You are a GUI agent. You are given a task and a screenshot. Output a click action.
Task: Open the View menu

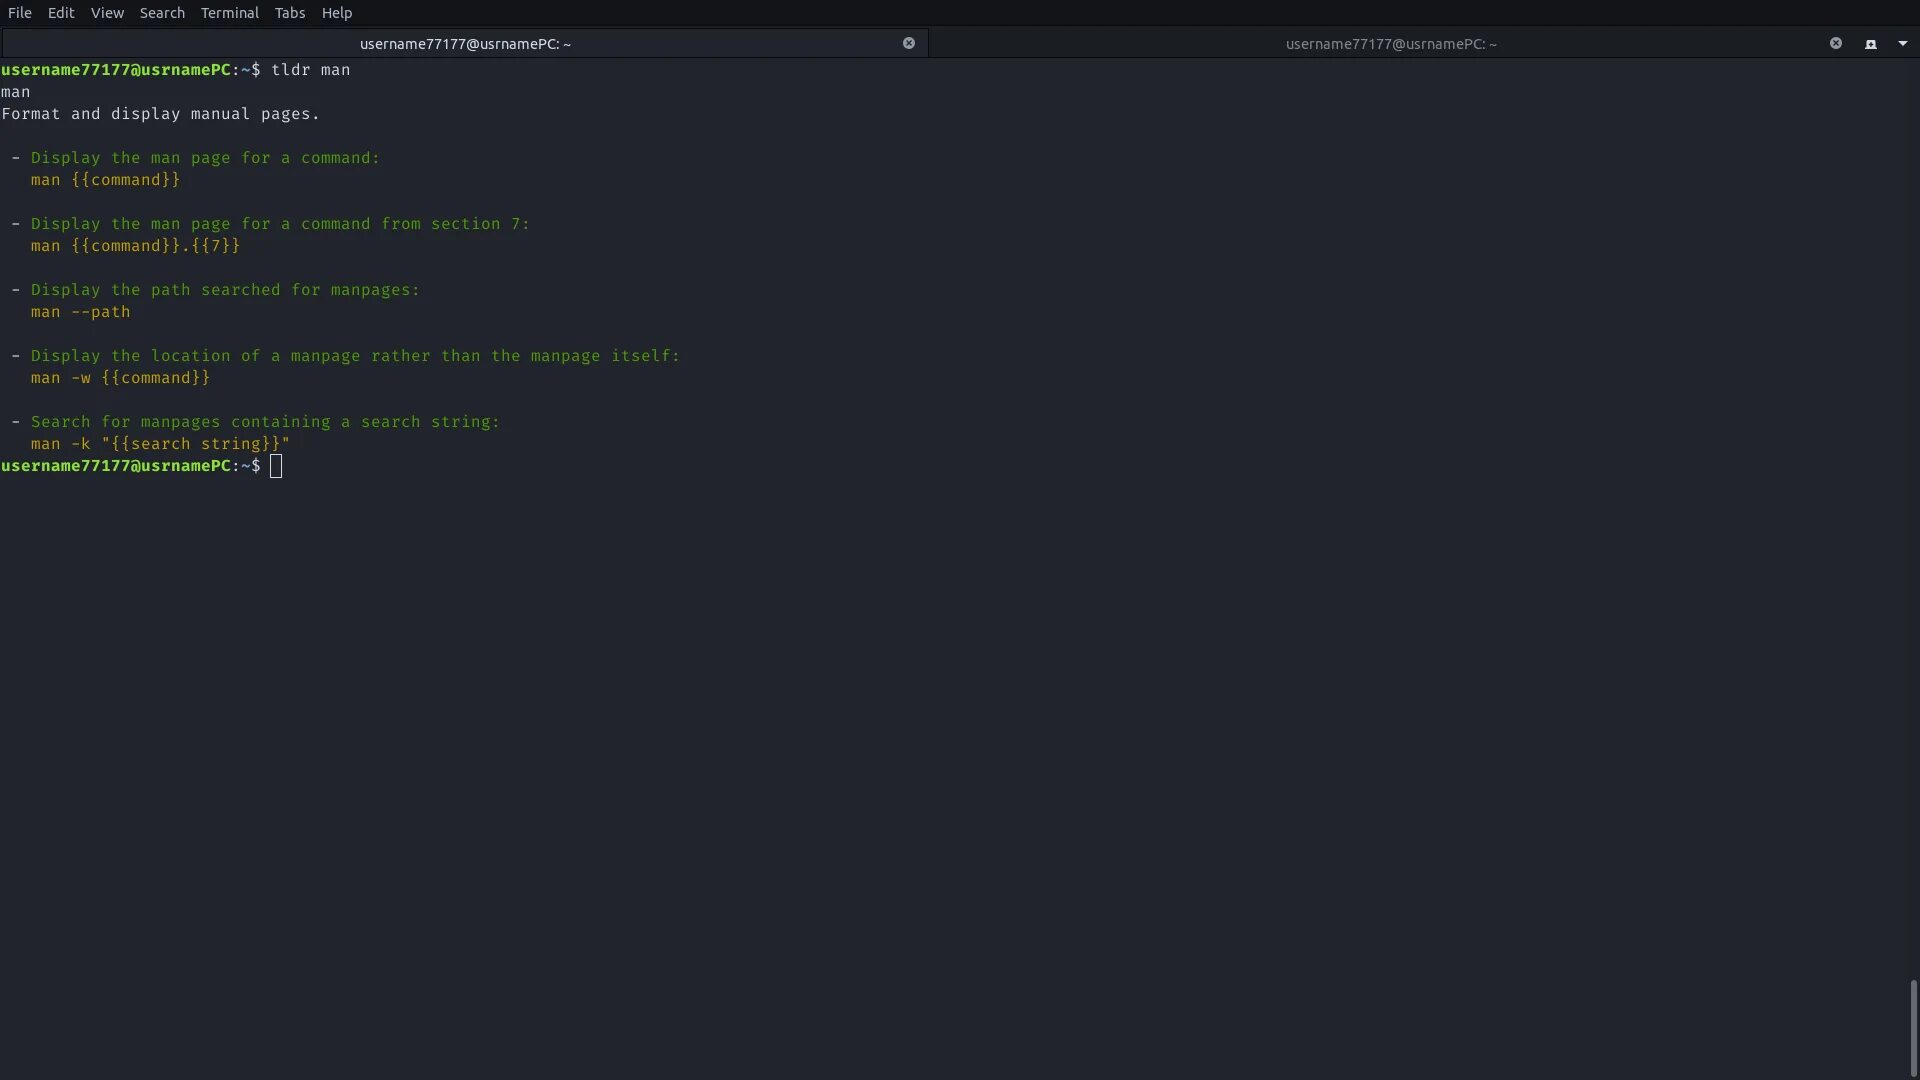coord(107,13)
